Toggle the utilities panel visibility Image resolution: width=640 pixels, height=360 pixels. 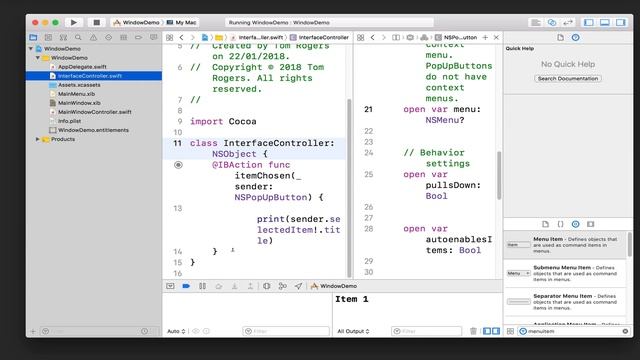point(620,22)
